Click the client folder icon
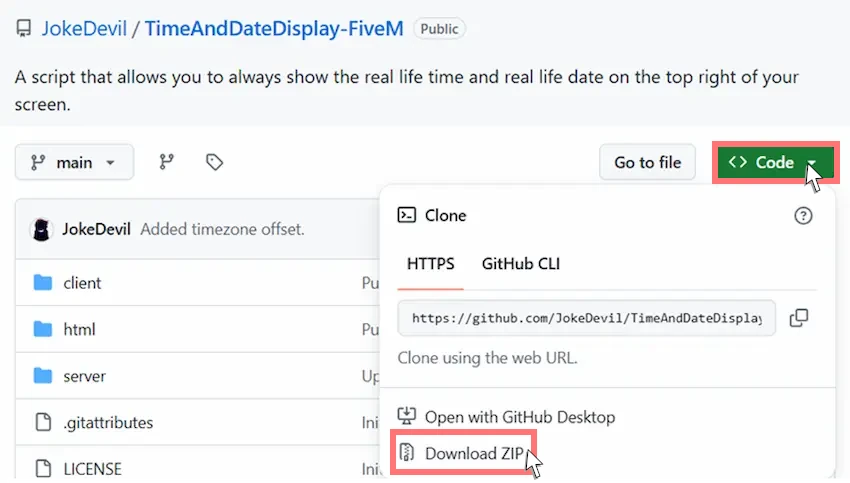The height and width of the screenshot is (483, 850). pyautogui.click(x=43, y=282)
